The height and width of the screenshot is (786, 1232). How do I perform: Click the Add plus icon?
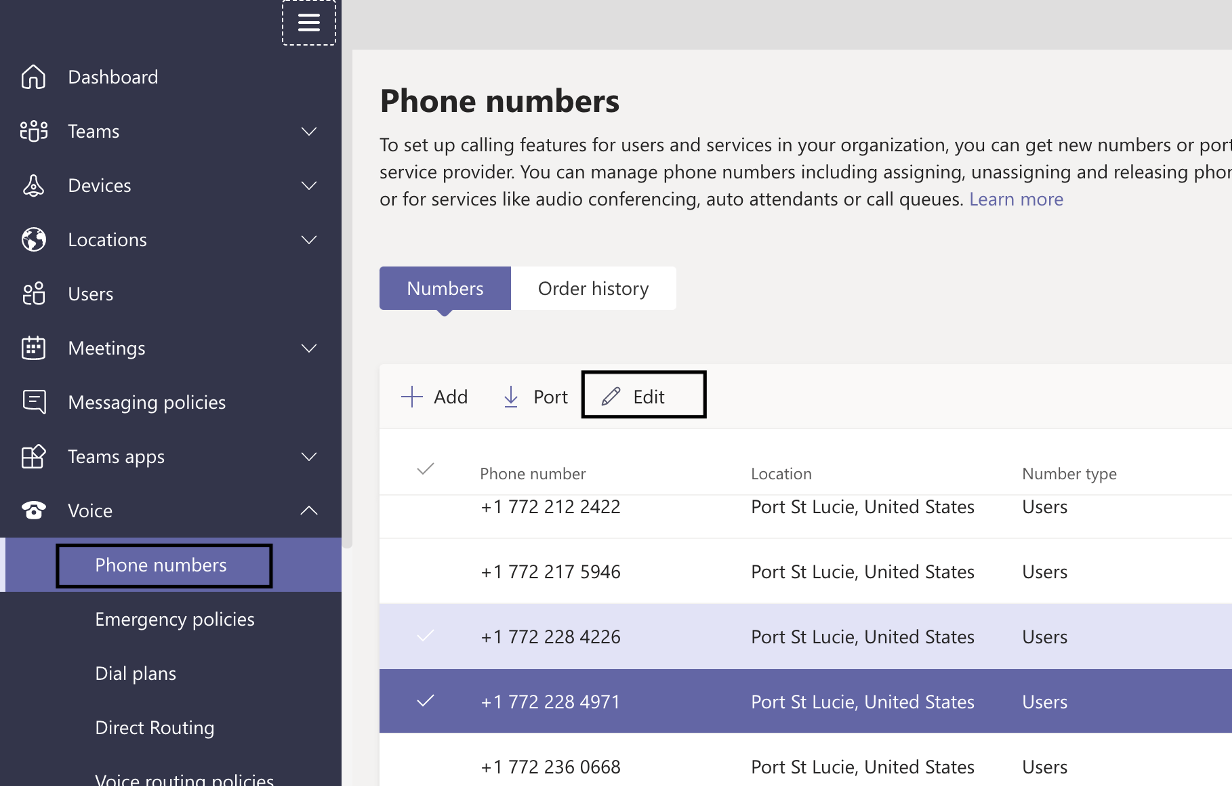pyautogui.click(x=410, y=396)
